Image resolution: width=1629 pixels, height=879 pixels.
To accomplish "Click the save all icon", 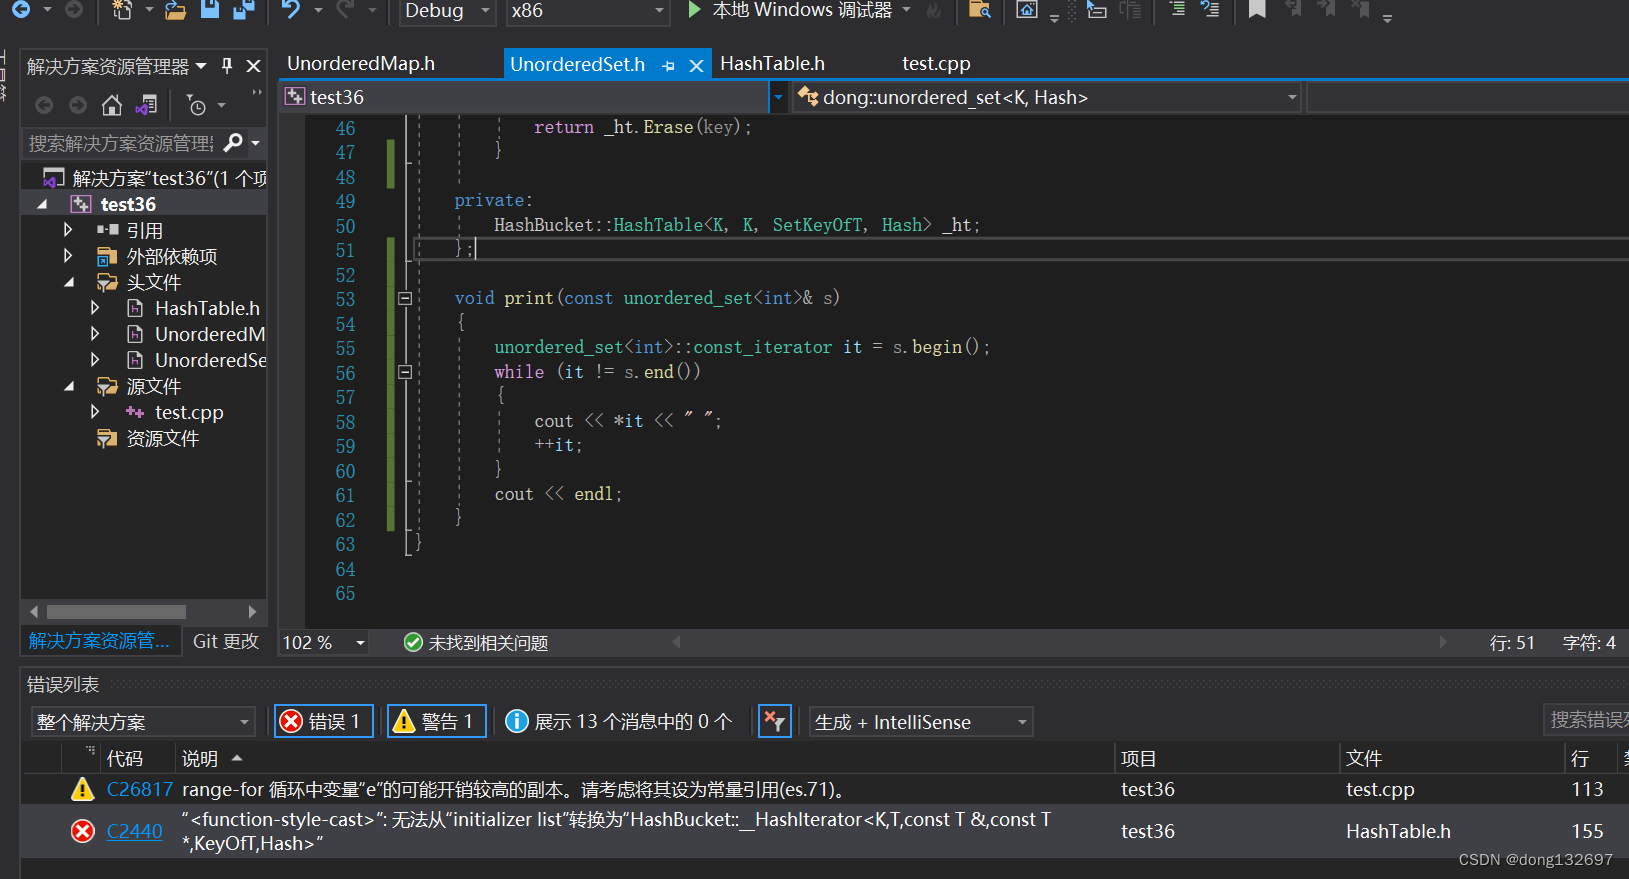I will tap(244, 10).
